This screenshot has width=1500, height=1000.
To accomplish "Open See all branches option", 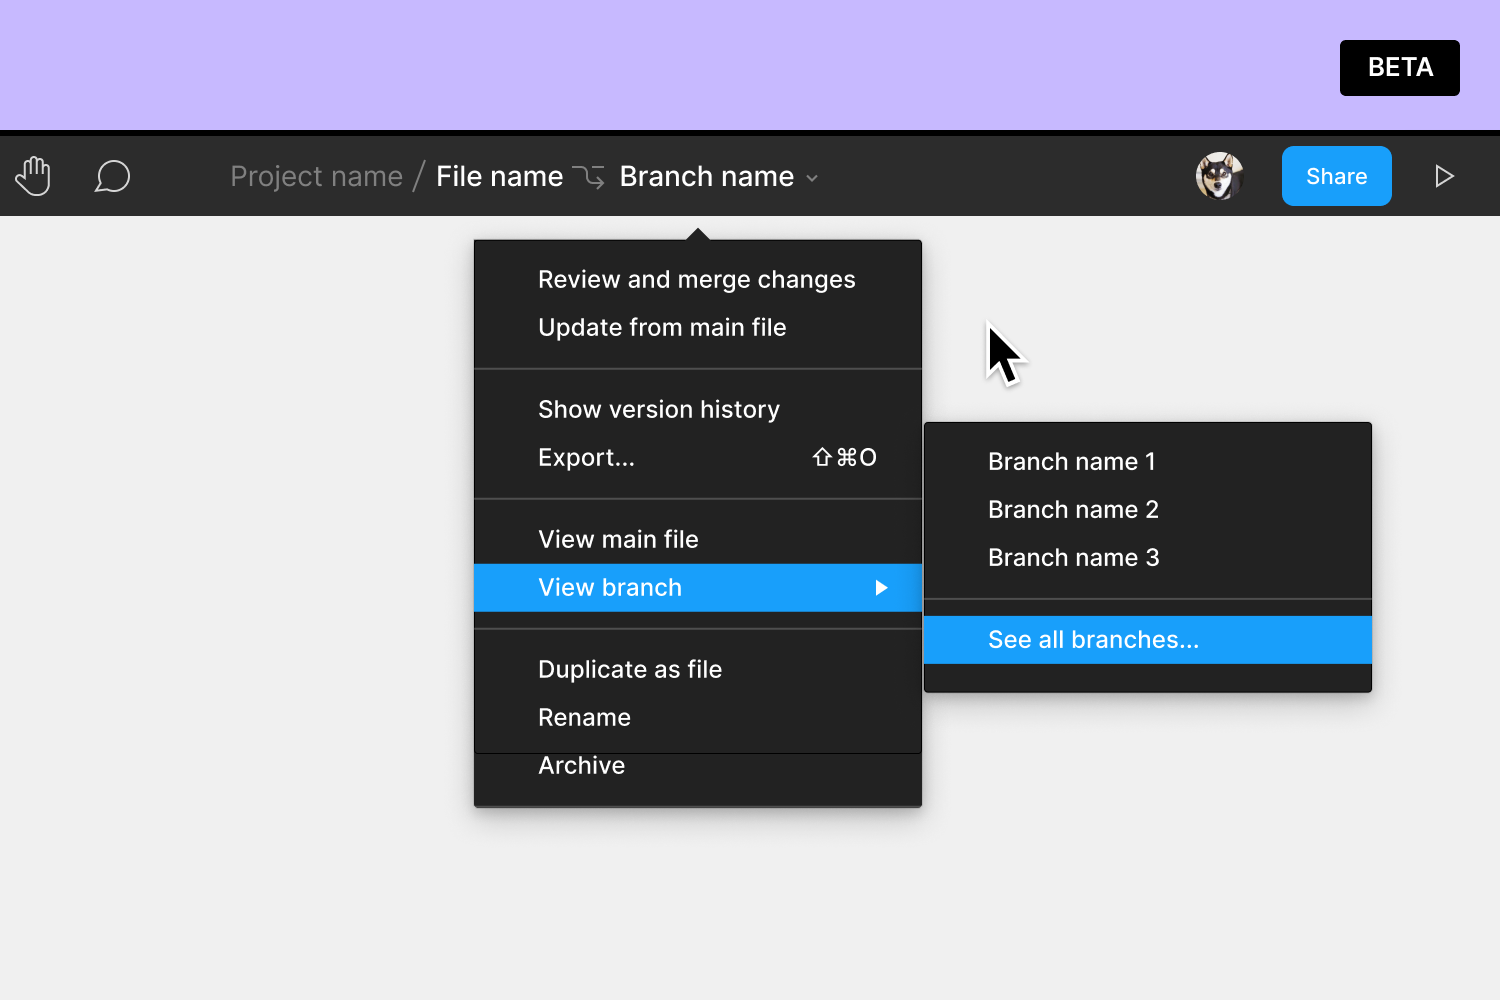I will [x=1093, y=639].
